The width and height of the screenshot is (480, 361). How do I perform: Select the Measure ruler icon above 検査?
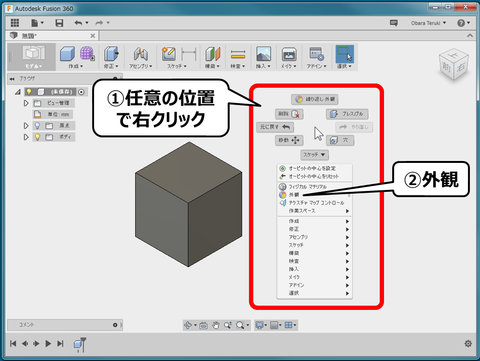tap(238, 54)
